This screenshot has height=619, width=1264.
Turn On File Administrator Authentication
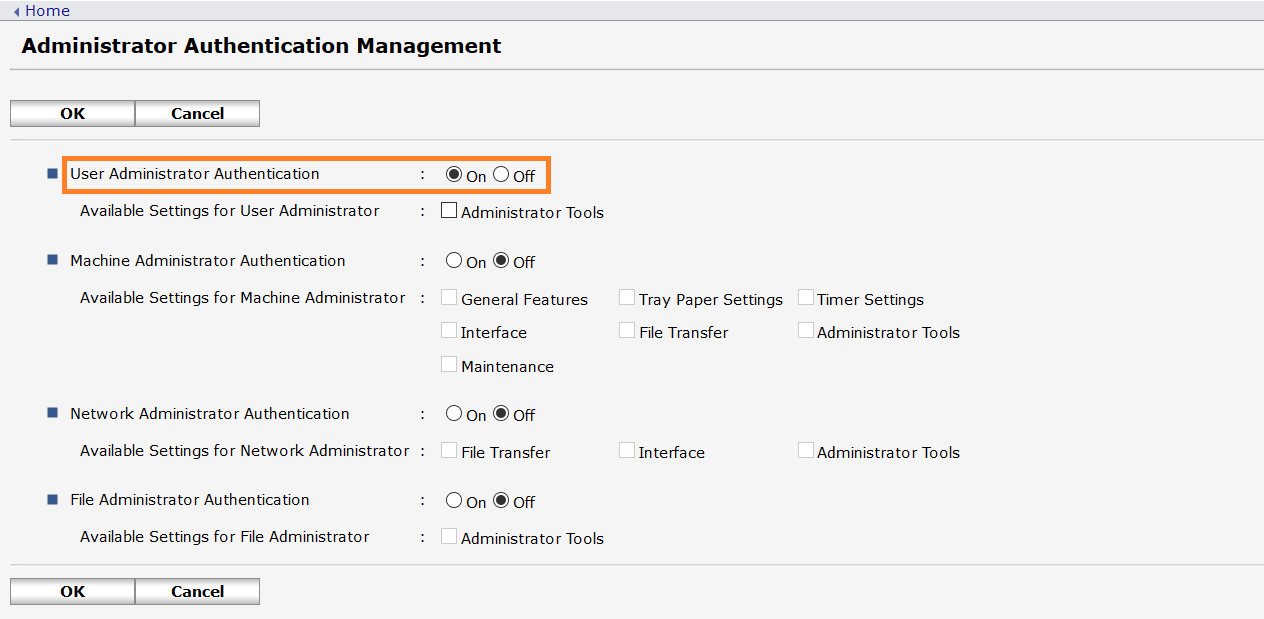[x=453, y=500]
